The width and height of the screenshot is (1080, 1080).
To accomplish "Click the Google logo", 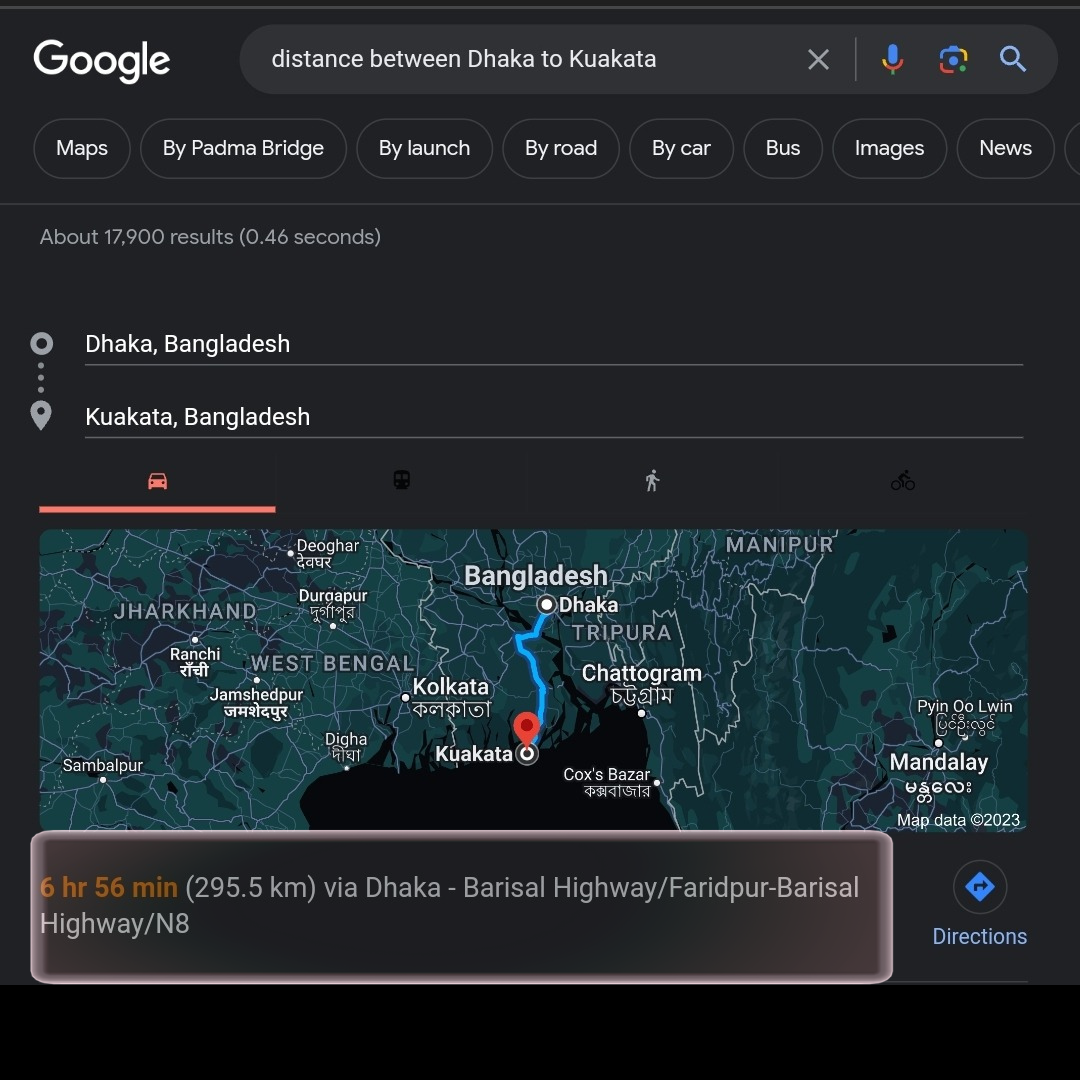I will (x=102, y=61).
